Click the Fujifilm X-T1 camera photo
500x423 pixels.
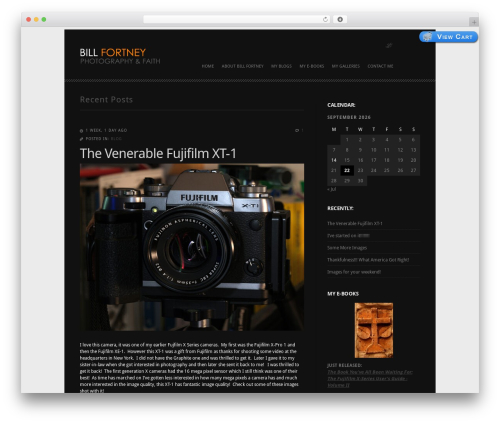point(192,247)
